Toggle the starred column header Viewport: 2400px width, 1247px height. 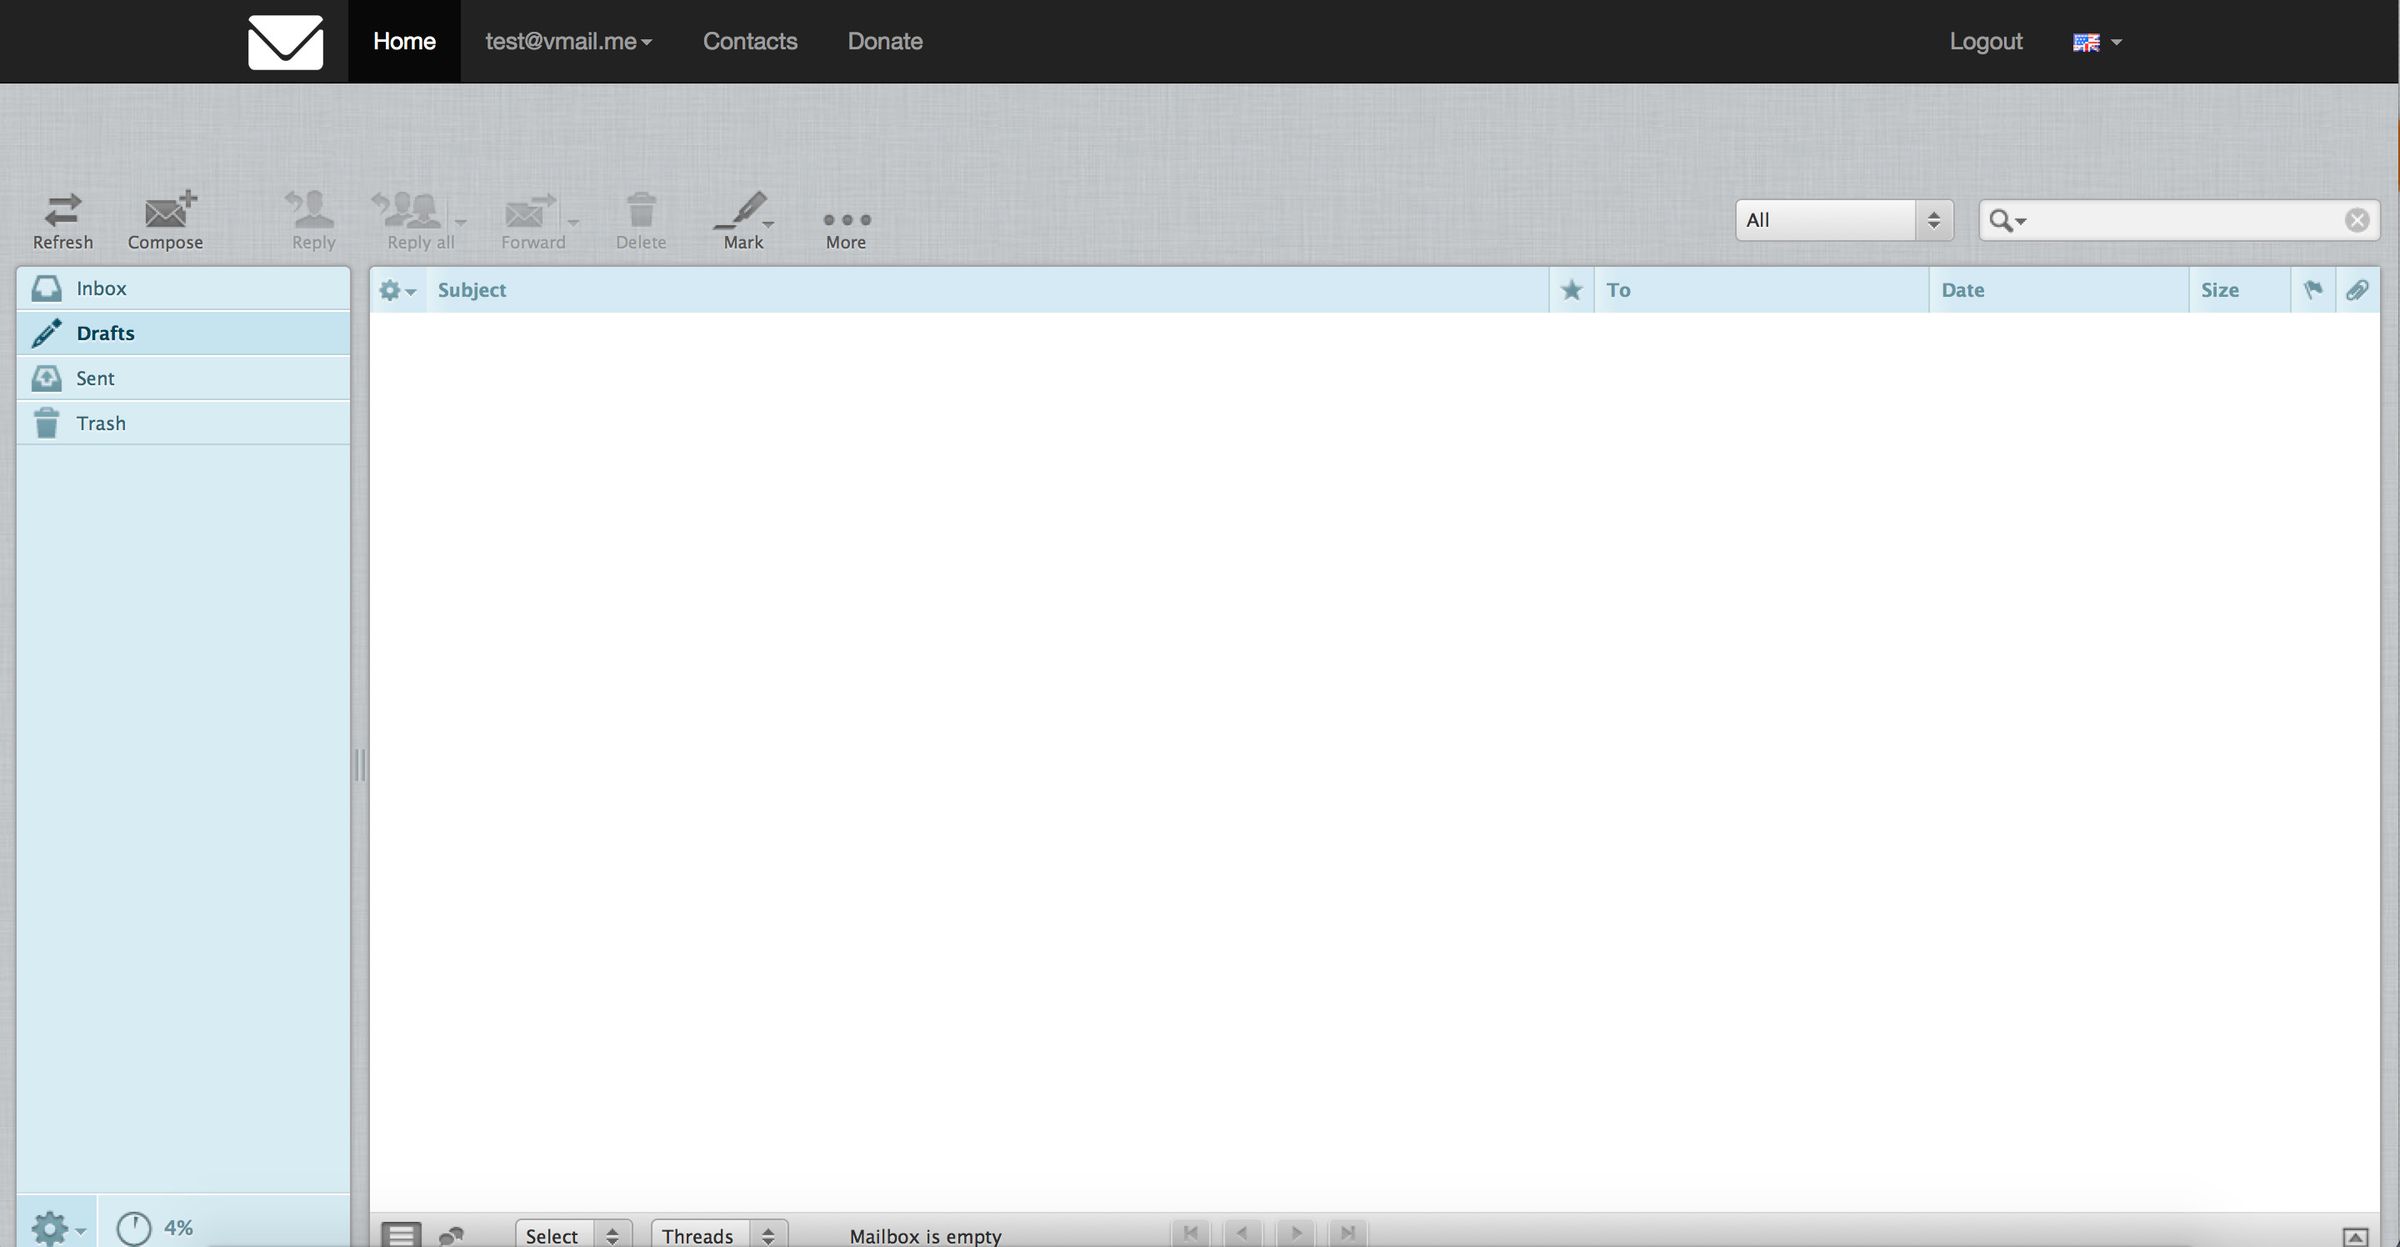1570,289
